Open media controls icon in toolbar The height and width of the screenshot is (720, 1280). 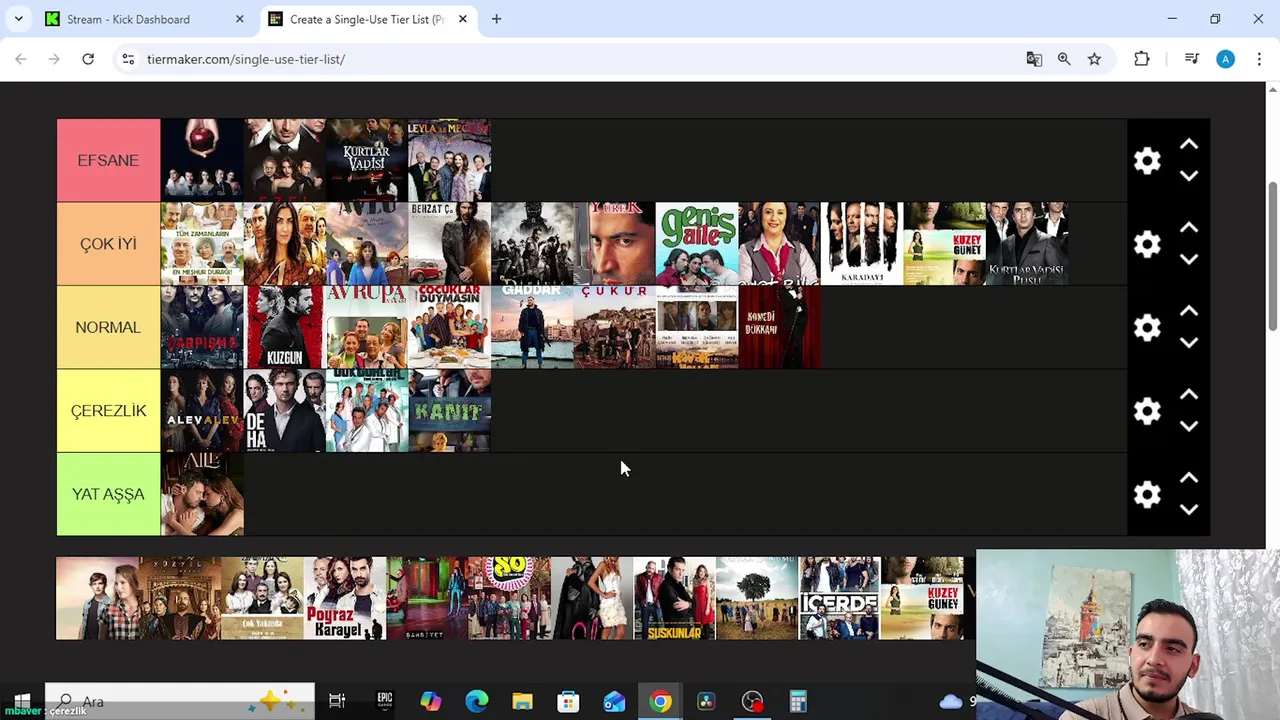coord(1191,59)
